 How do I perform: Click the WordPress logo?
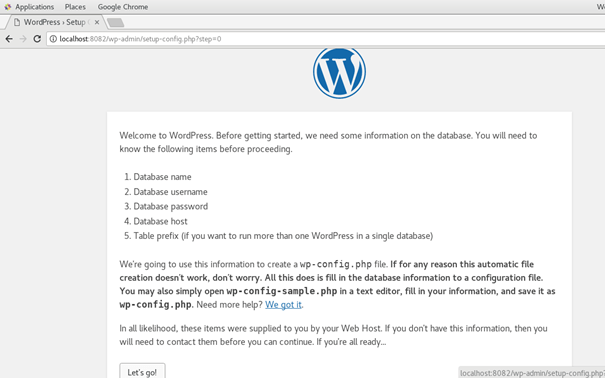point(339,72)
